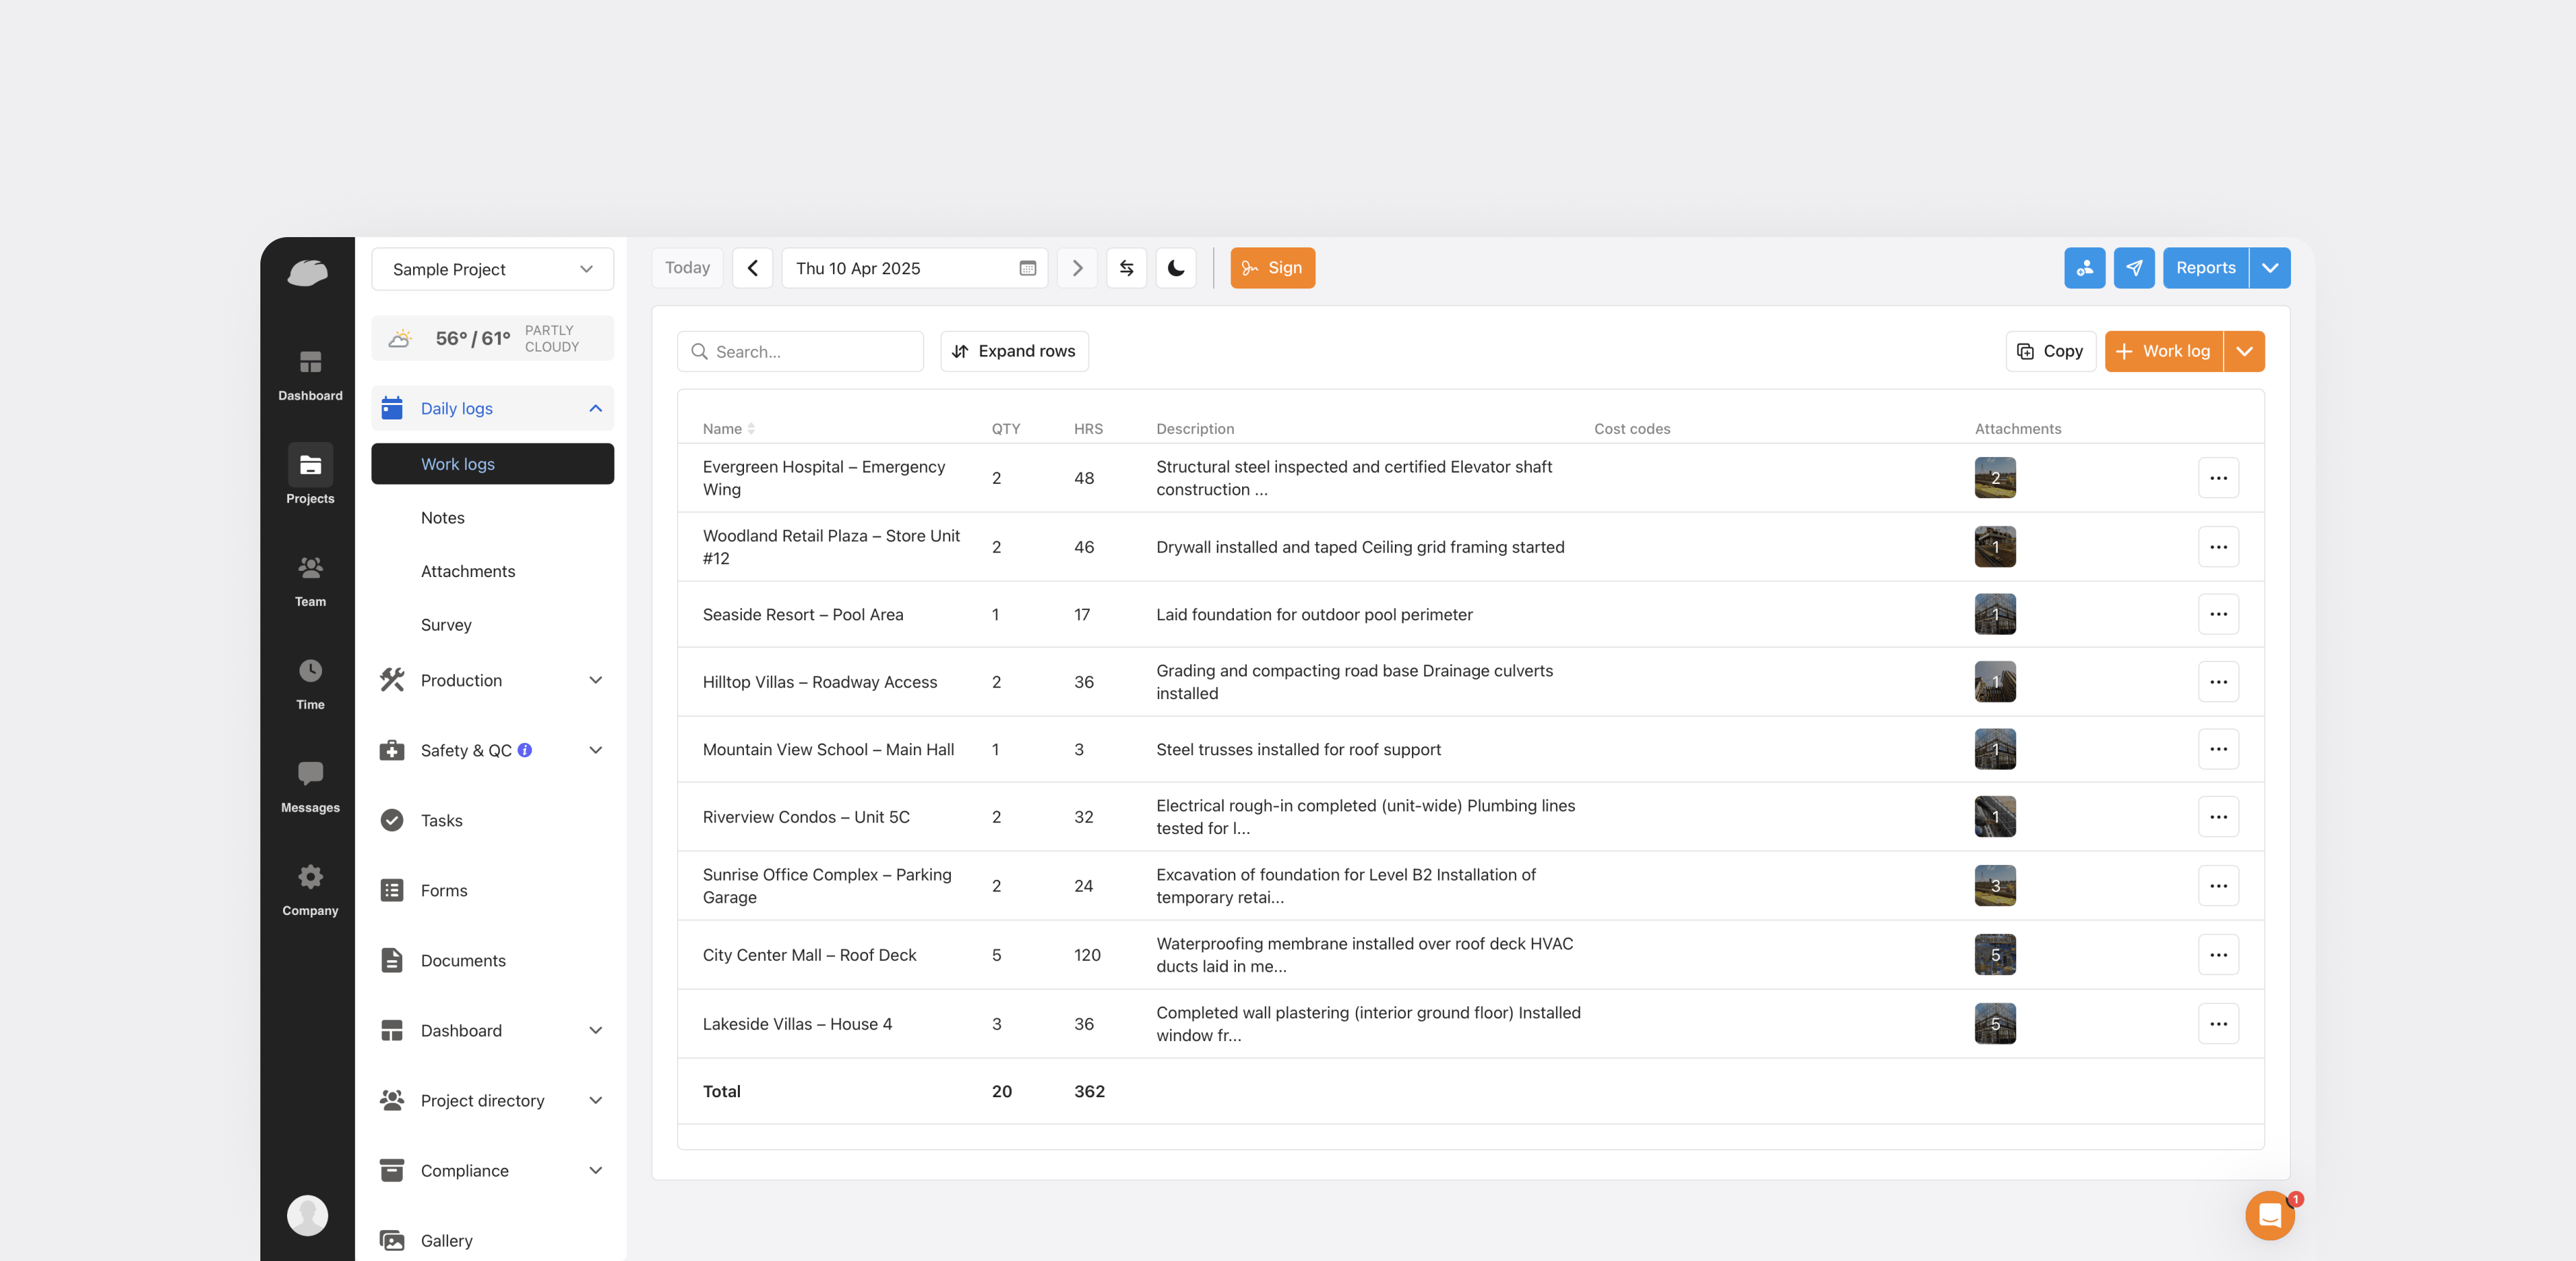
Task: Click the swap arrows icon in toolbar
Action: pyautogui.click(x=1126, y=268)
